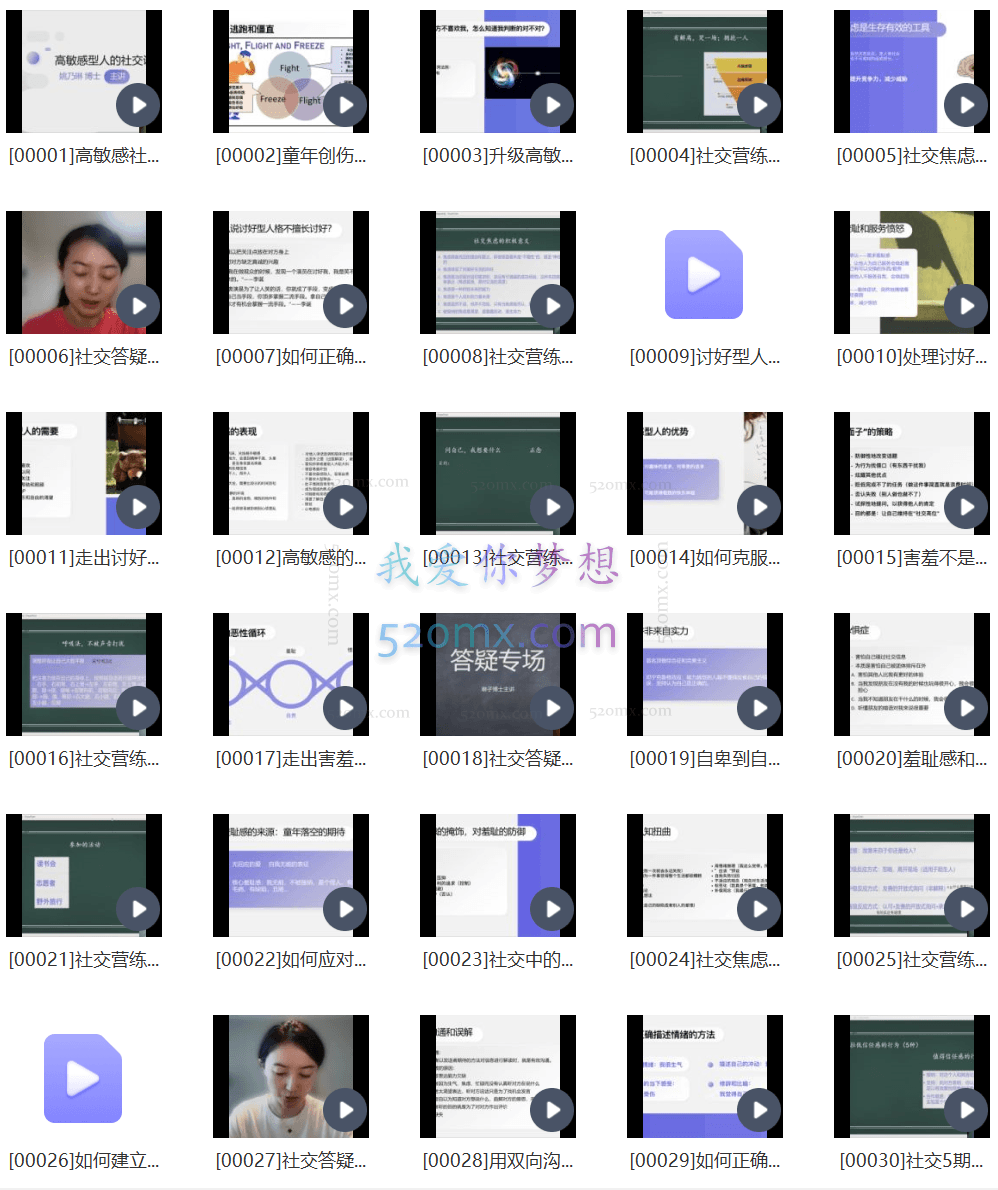998x1190 pixels.
Task: Play video 00001 高敏感社交
Action: point(138,106)
